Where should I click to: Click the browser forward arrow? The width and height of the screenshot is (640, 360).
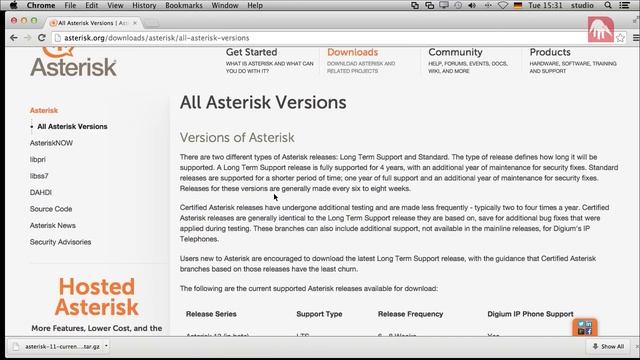click(27, 38)
